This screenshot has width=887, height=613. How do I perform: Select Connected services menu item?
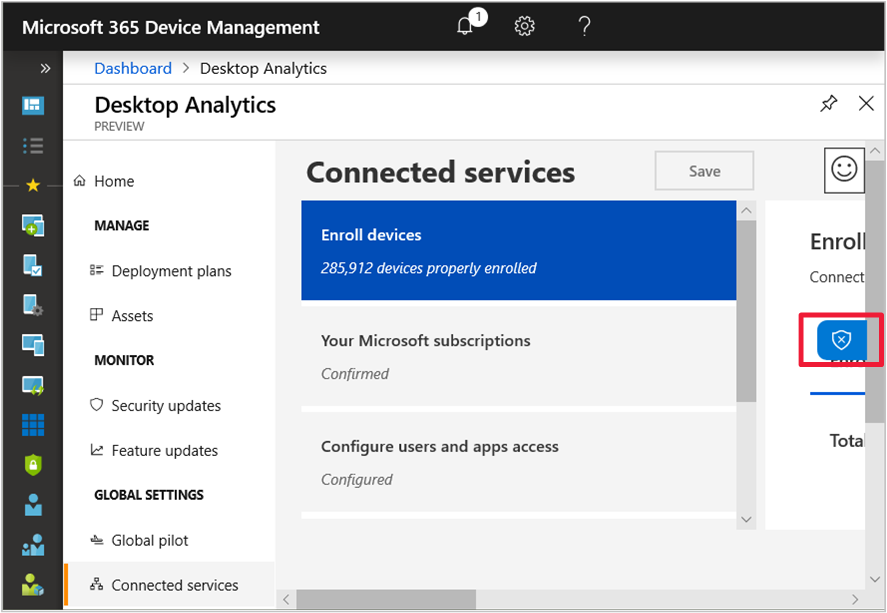pos(170,585)
